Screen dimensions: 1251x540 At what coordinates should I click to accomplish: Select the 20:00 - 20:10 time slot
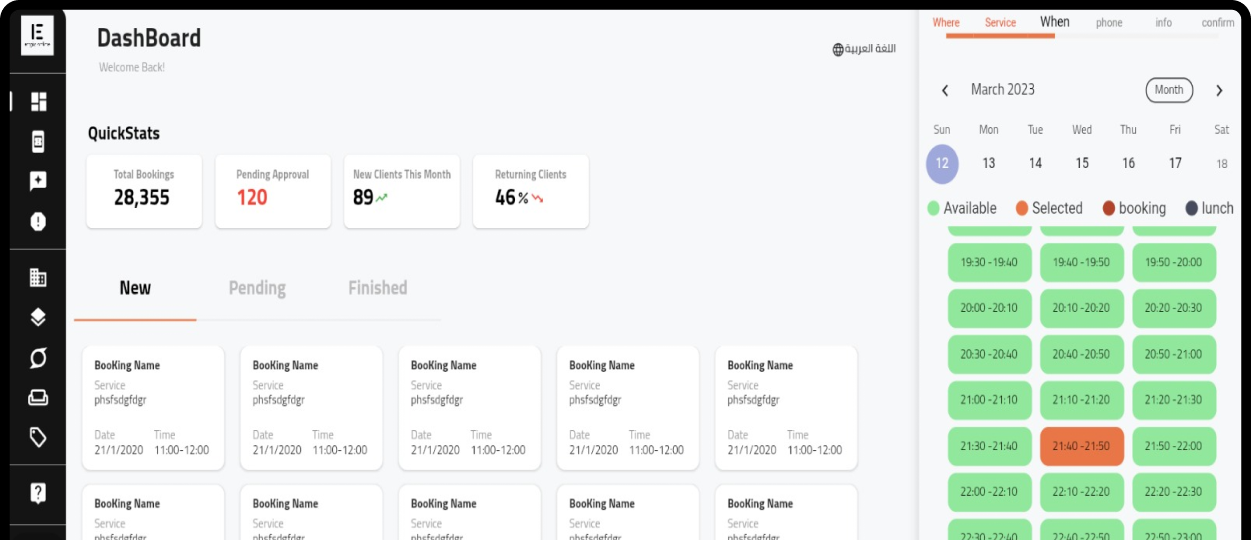tap(988, 308)
